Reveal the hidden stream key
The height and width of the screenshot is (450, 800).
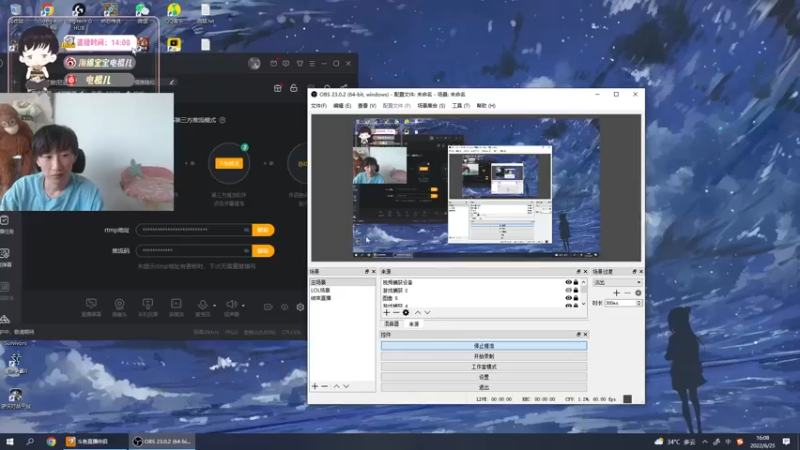246,251
